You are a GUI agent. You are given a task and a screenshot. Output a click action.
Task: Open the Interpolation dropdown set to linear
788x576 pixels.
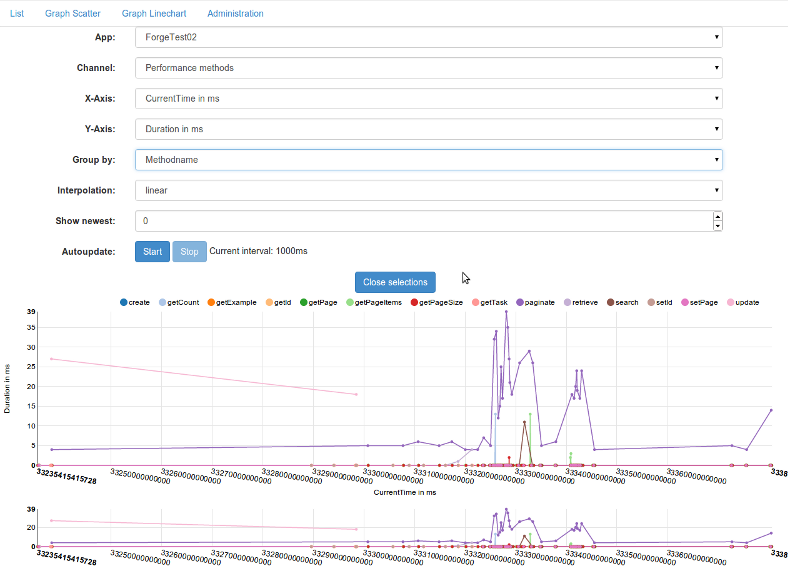(x=429, y=190)
